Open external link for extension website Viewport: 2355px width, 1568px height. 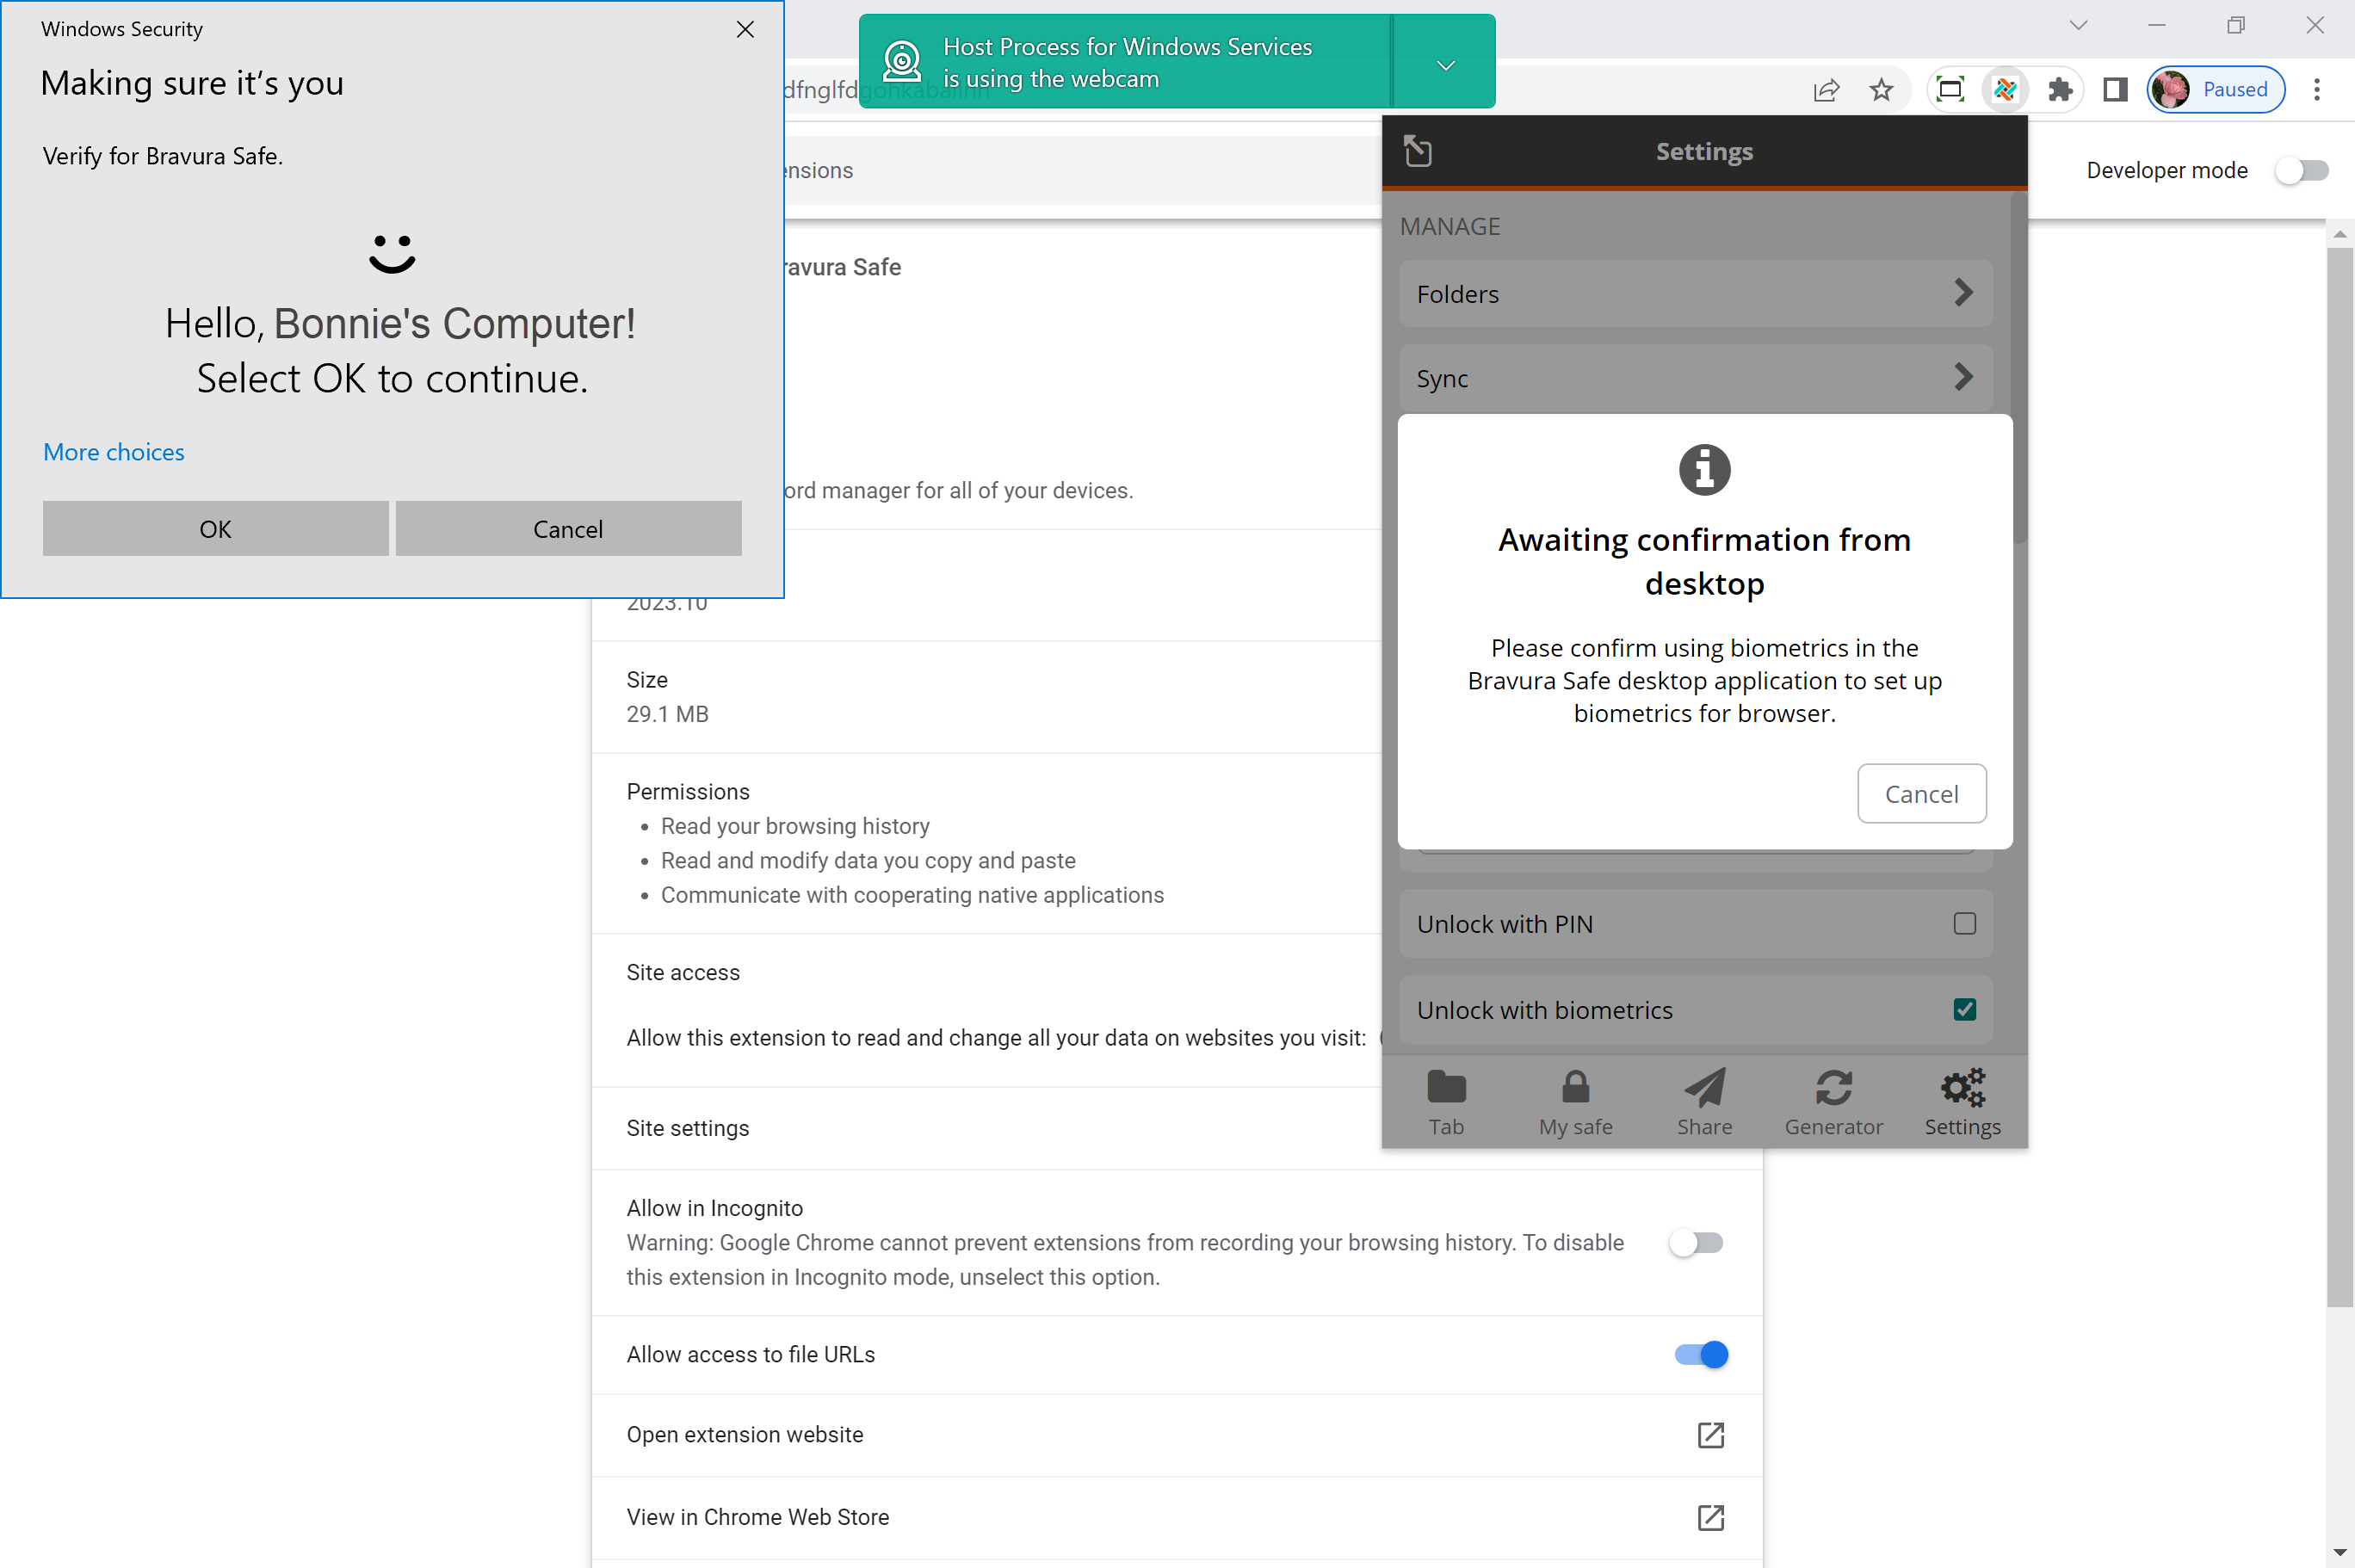pos(1710,1435)
